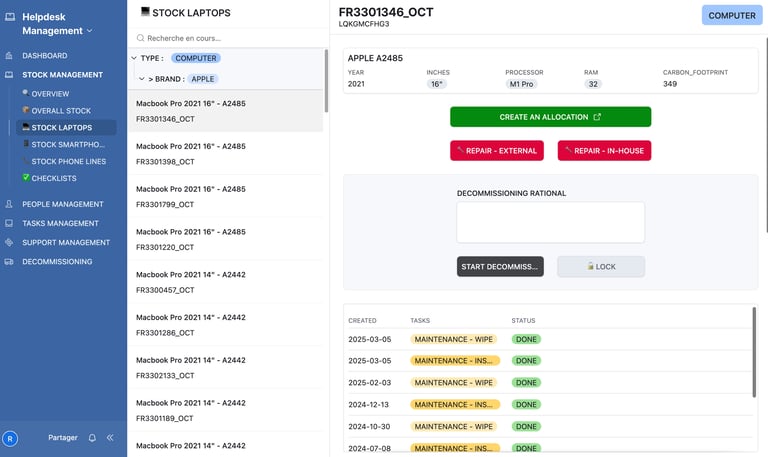The height and width of the screenshot is (457, 768).
Task: Click the Decommissioning Rational text box
Action: point(550,222)
